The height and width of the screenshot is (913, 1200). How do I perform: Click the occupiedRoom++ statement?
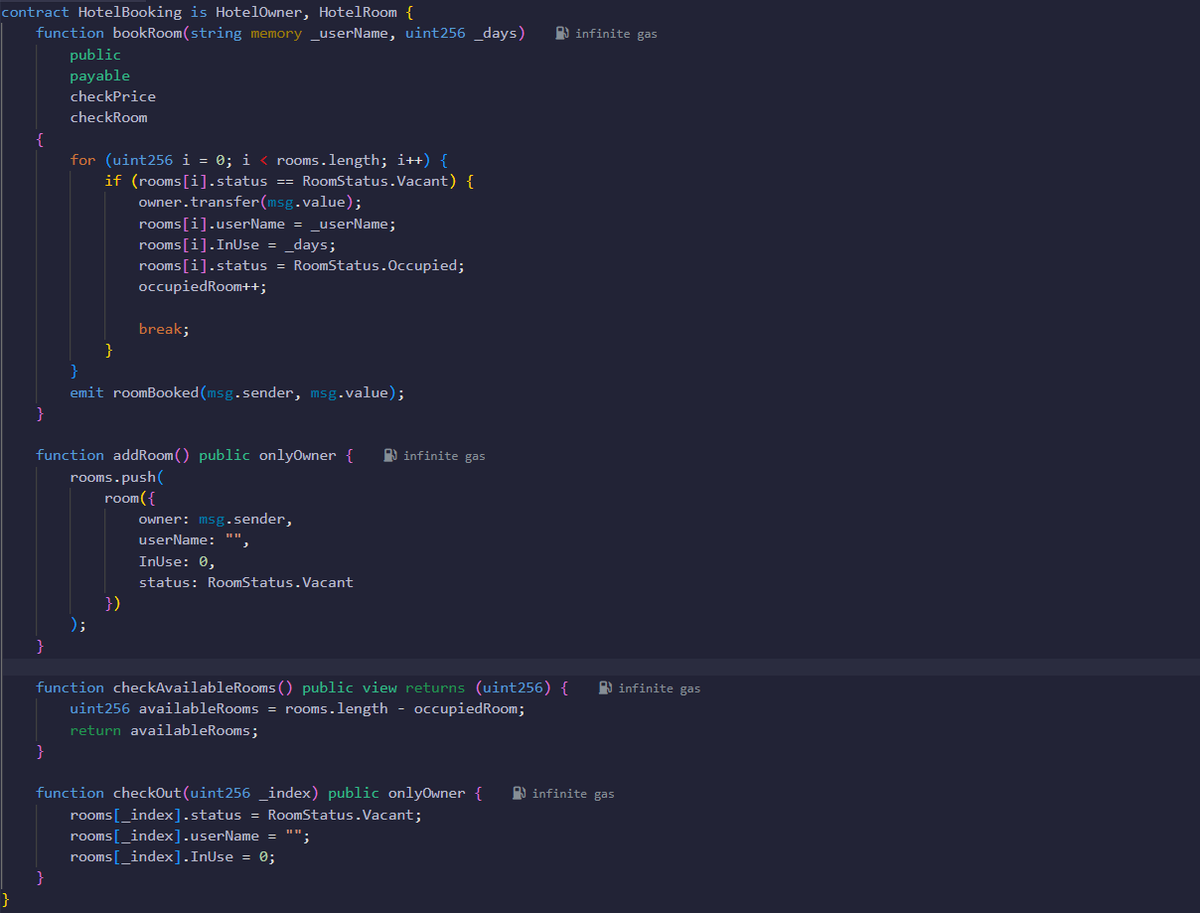(x=203, y=287)
